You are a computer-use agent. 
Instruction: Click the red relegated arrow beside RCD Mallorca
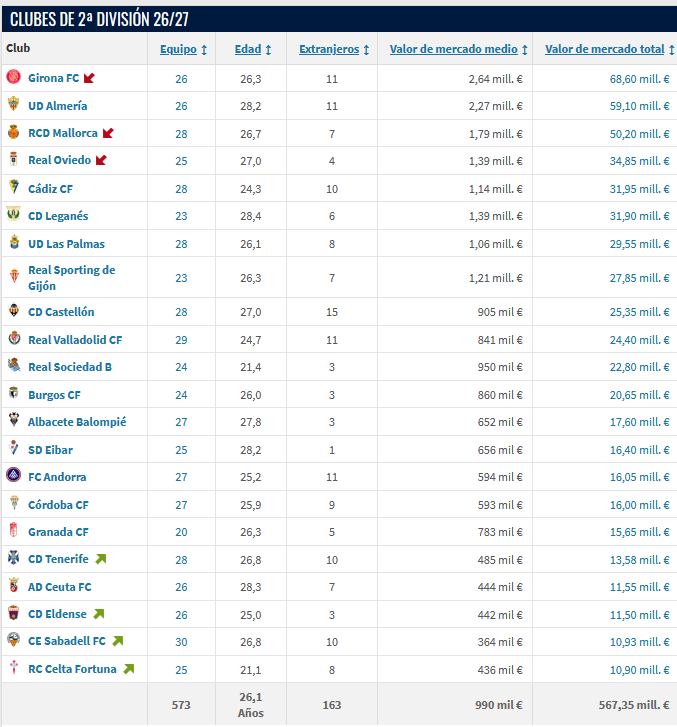tap(108, 133)
